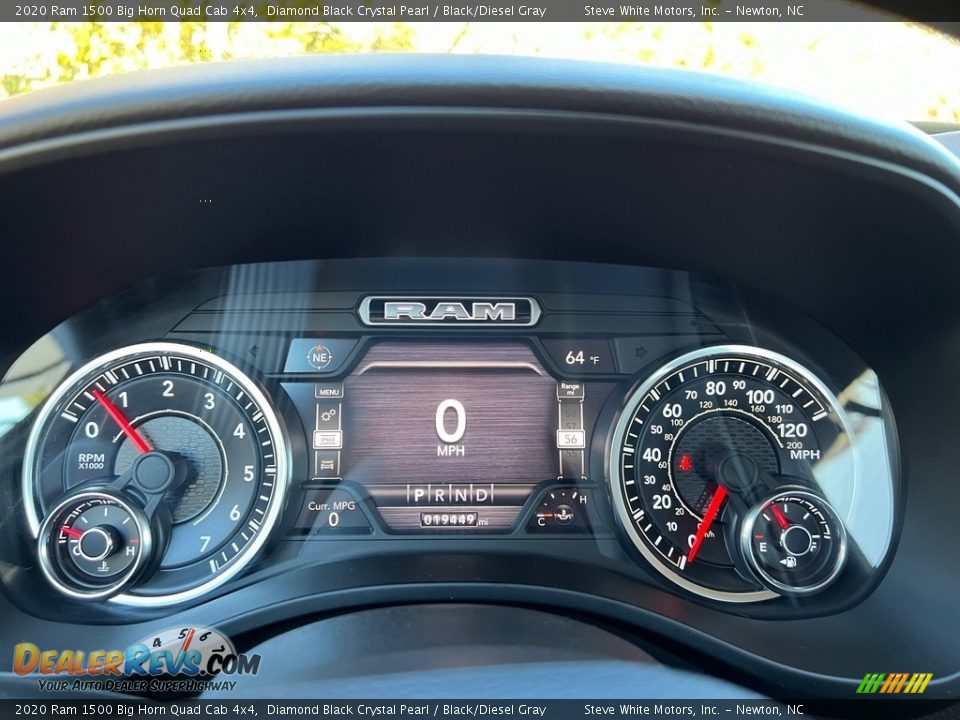Tap the oil temperature gauge icon
960x720 pixels.
point(562,514)
